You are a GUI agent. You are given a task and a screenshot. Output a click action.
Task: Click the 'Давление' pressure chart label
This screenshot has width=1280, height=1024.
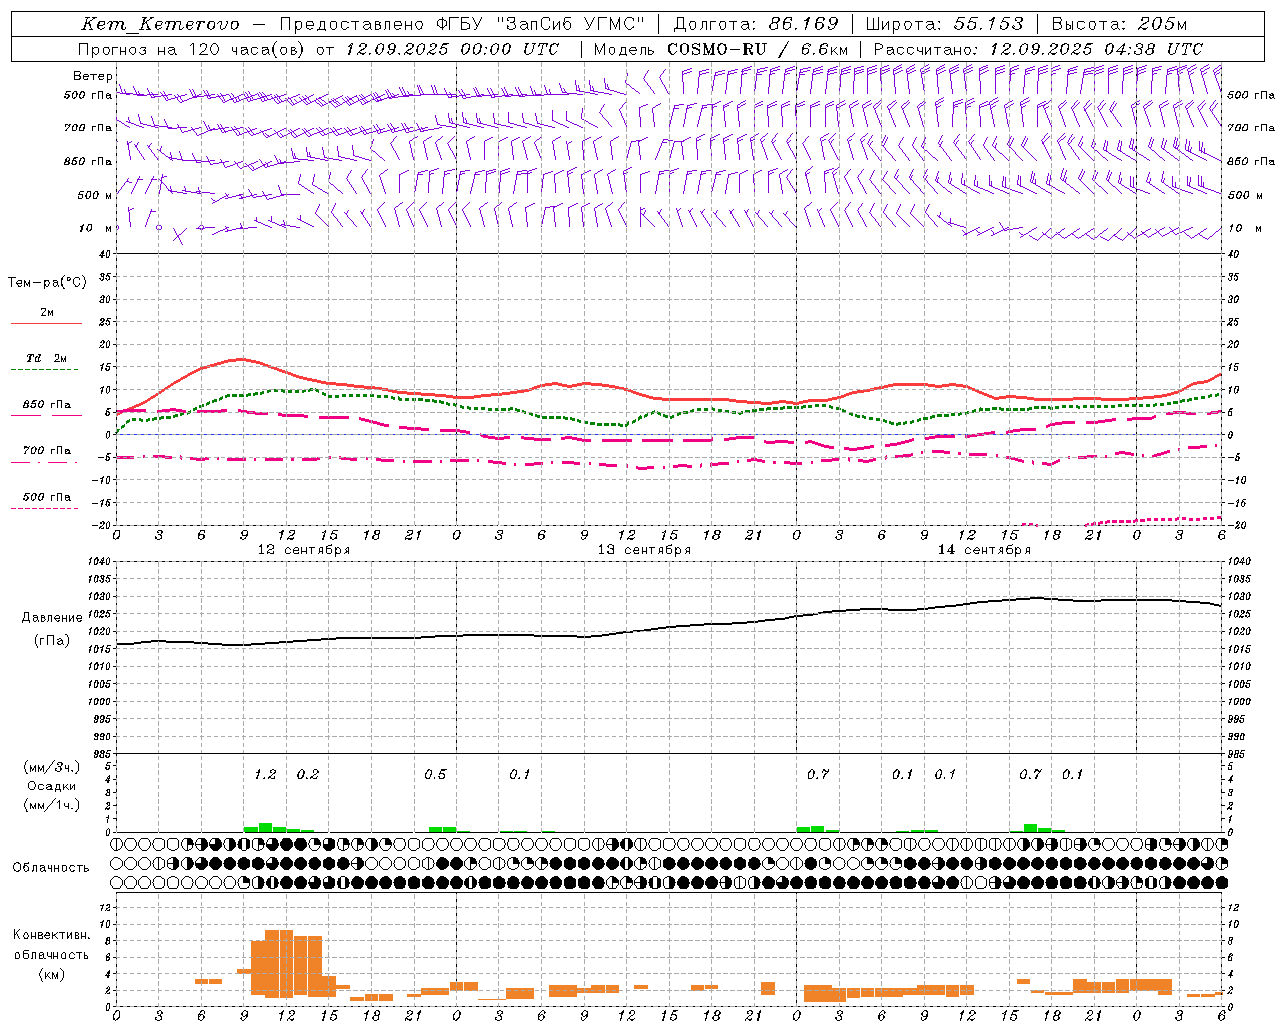coord(52,618)
